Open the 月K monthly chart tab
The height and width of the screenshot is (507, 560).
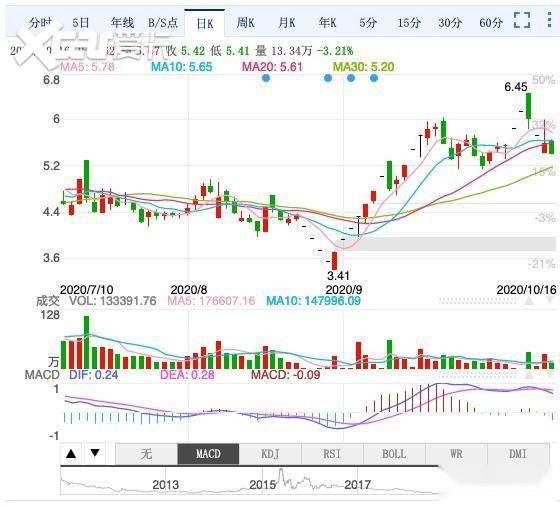coord(287,23)
